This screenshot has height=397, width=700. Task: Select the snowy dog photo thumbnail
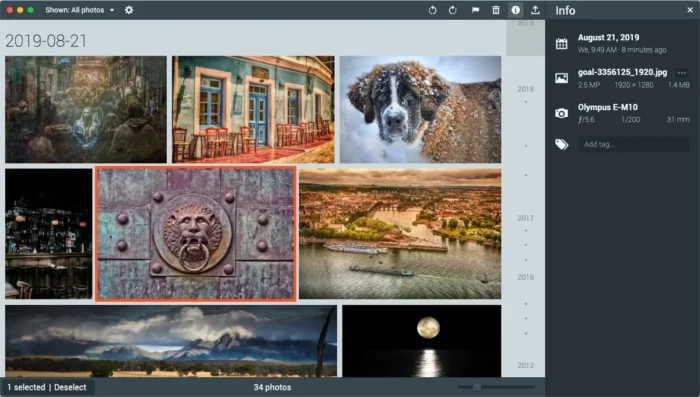point(420,109)
